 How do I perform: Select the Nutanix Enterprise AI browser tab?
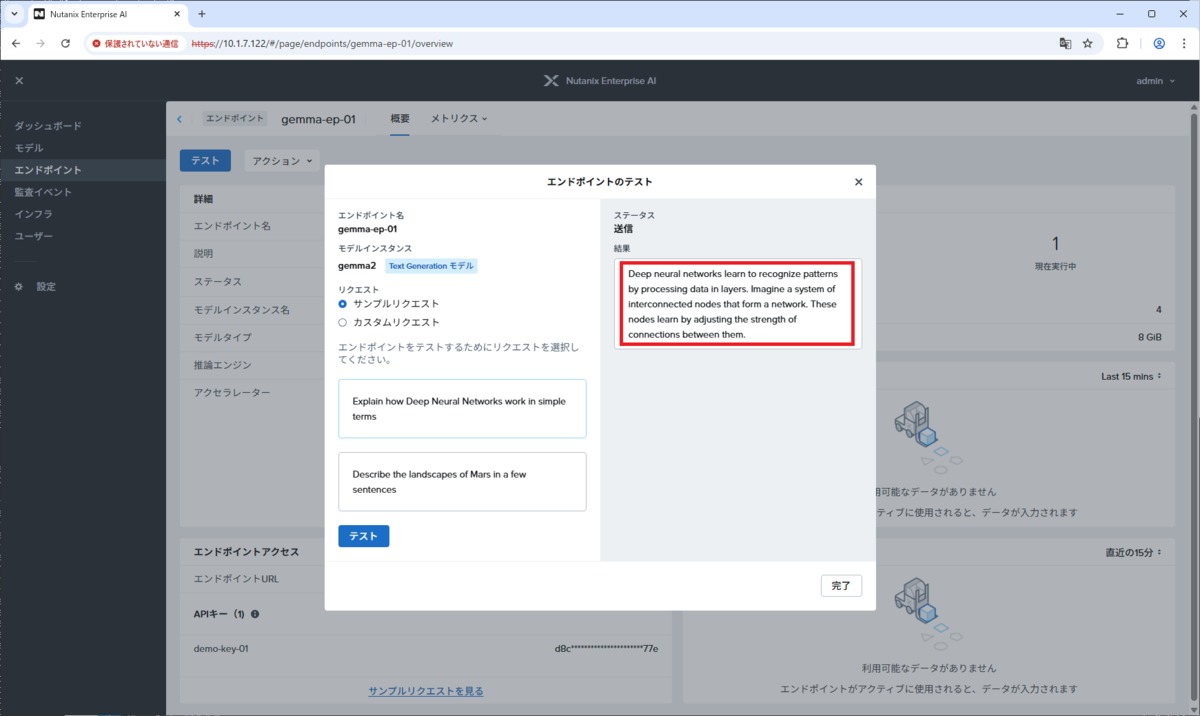(x=108, y=14)
